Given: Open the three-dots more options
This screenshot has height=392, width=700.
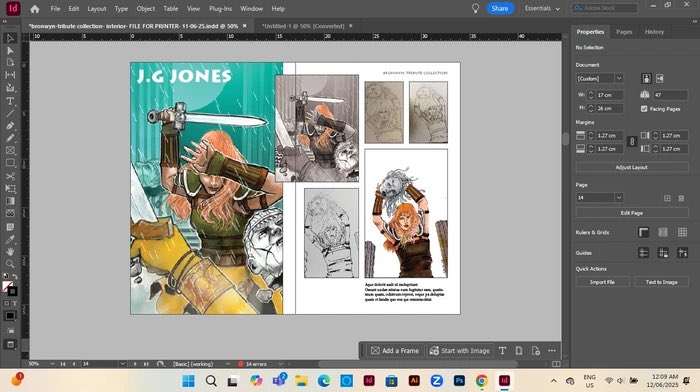Looking at the screenshot, I should tap(552, 351).
